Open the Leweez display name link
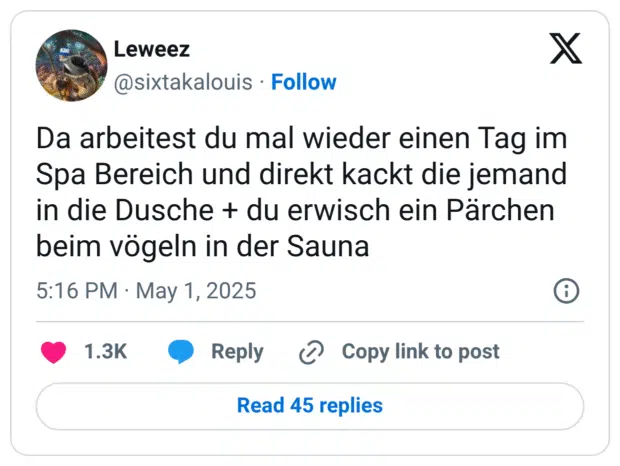Viewport: 620px width, 466px height. pyautogui.click(x=151, y=49)
